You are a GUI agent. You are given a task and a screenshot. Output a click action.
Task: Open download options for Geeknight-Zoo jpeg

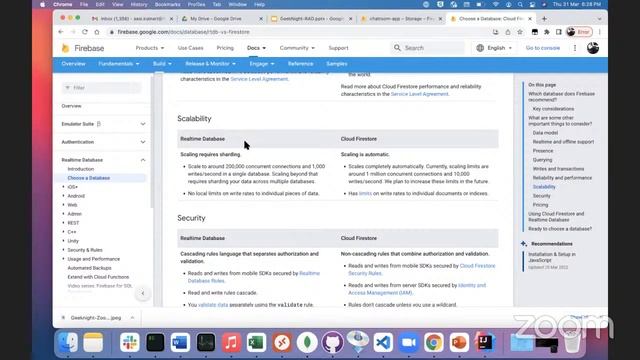click(132, 318)
